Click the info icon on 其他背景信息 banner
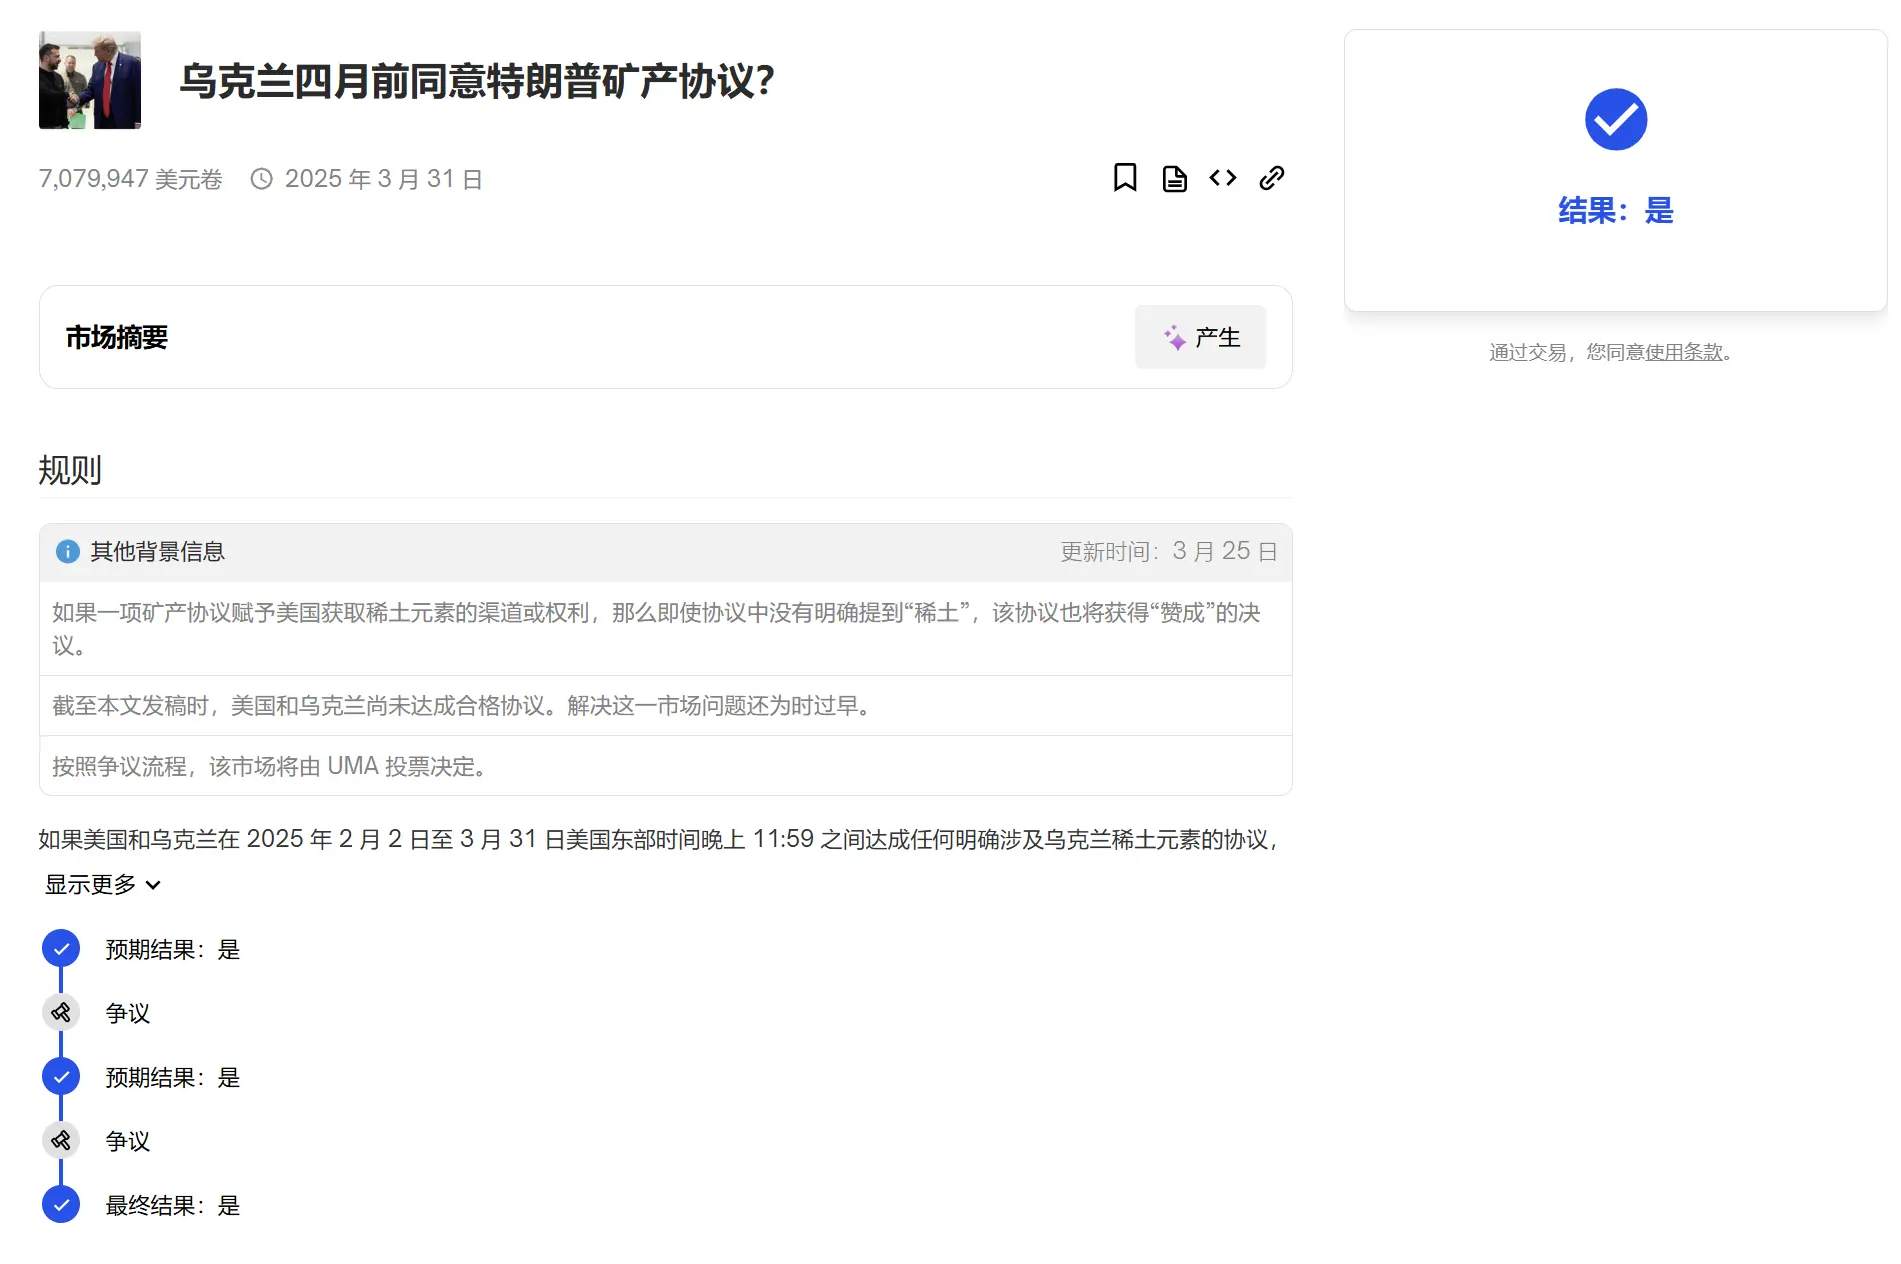The height and width of the screenshot is (1264, 1901). pos(67,551)
